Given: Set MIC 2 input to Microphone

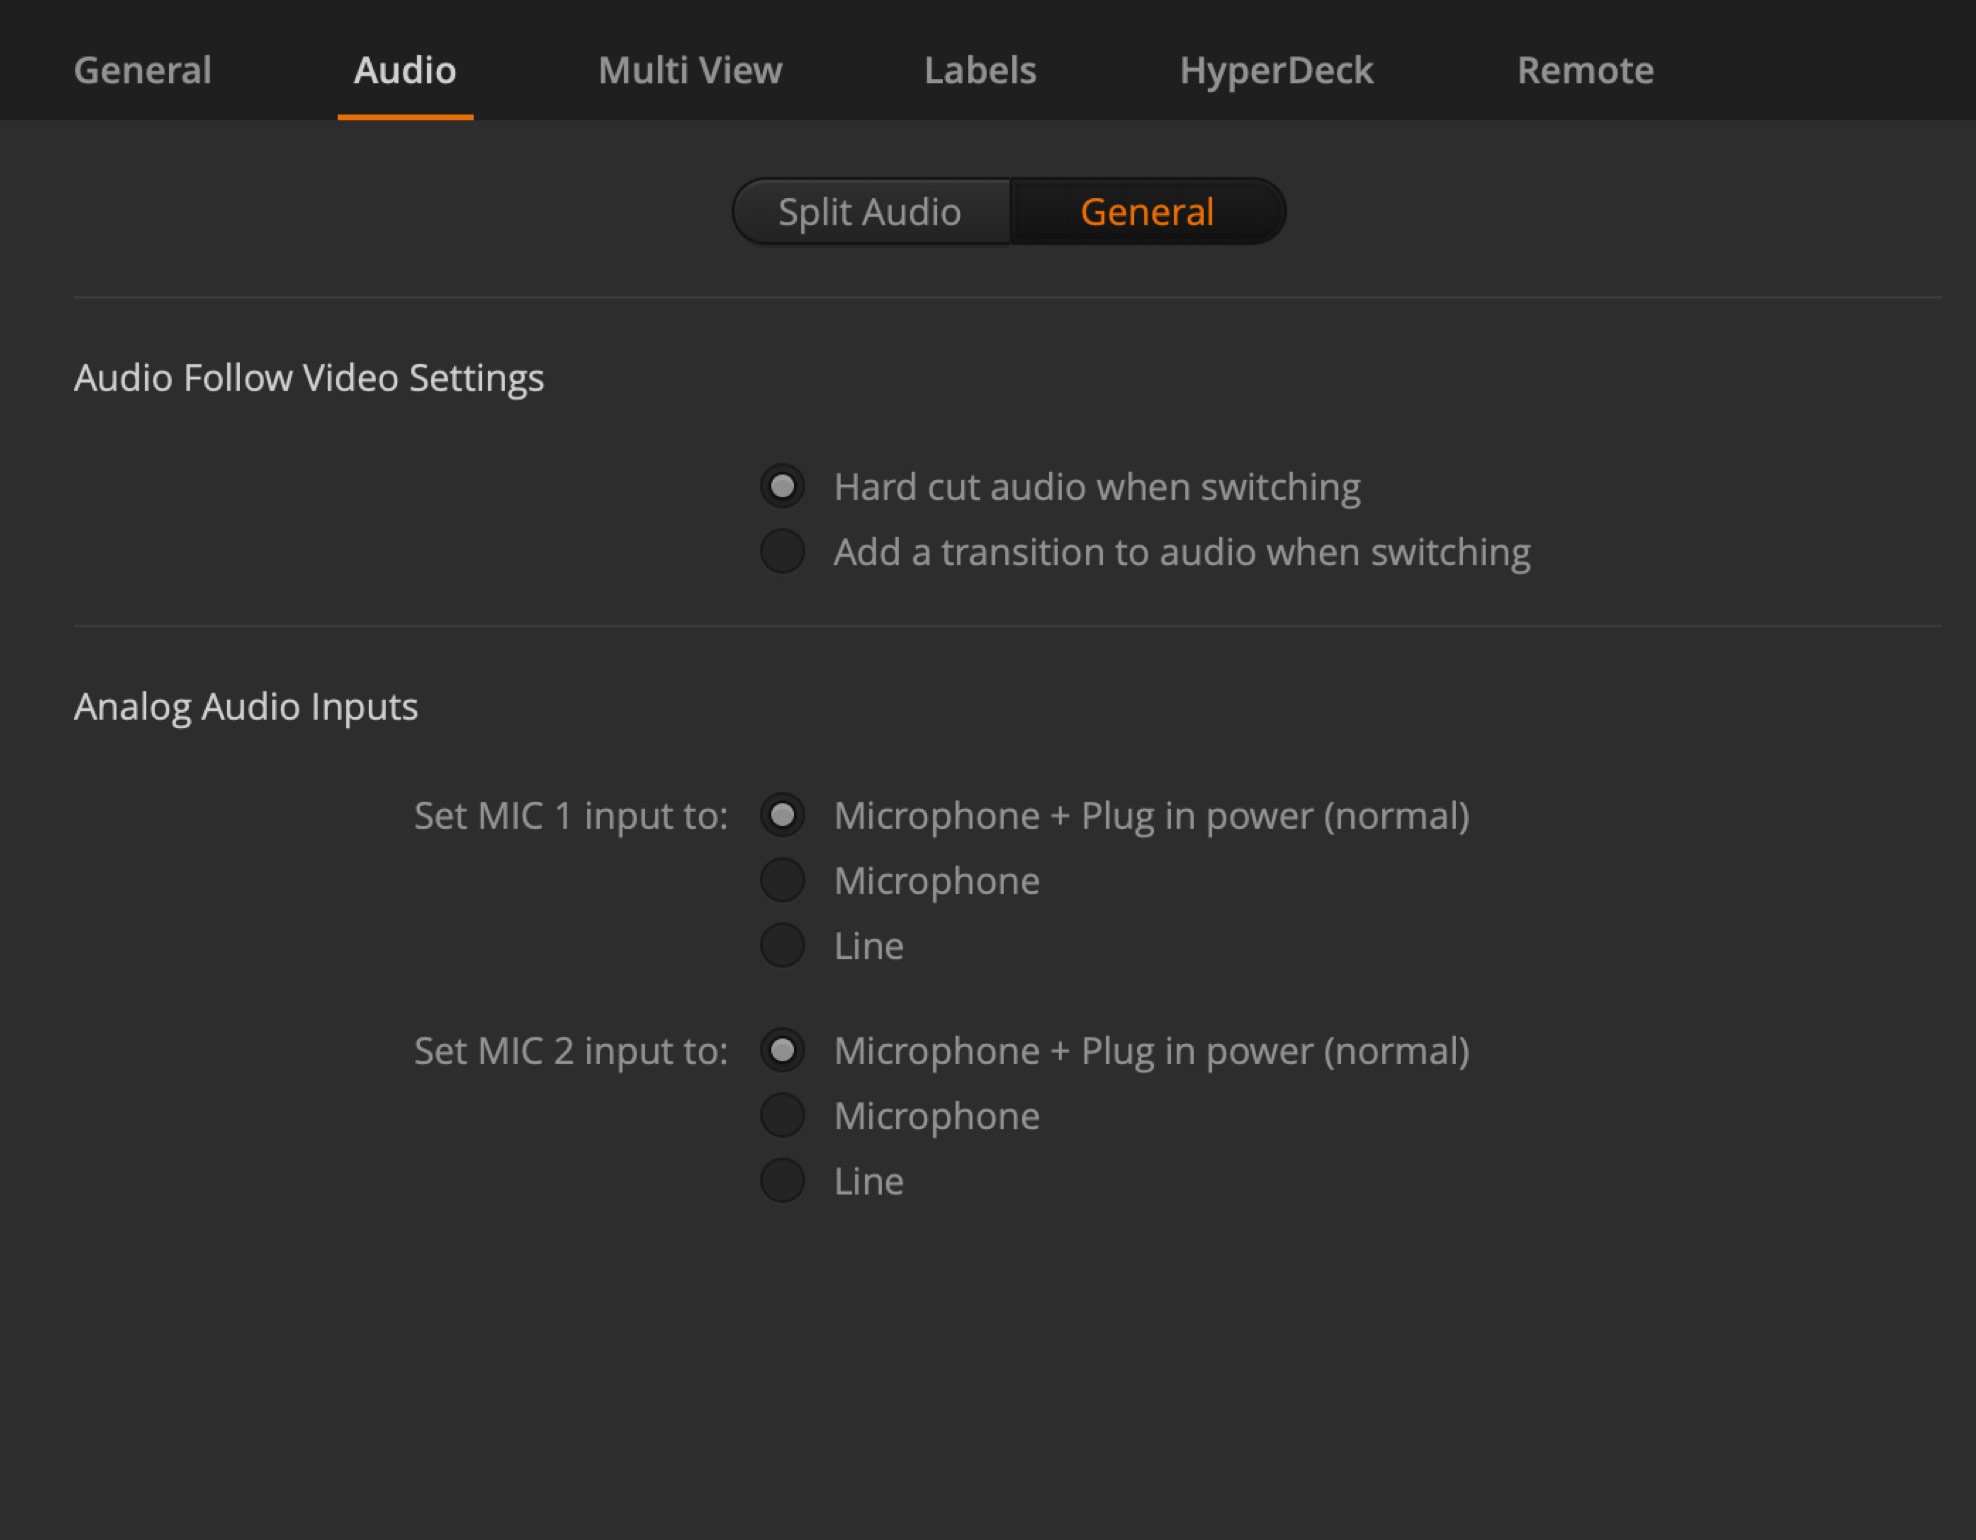Looking at the screenshot, I should coord(783,1115).
